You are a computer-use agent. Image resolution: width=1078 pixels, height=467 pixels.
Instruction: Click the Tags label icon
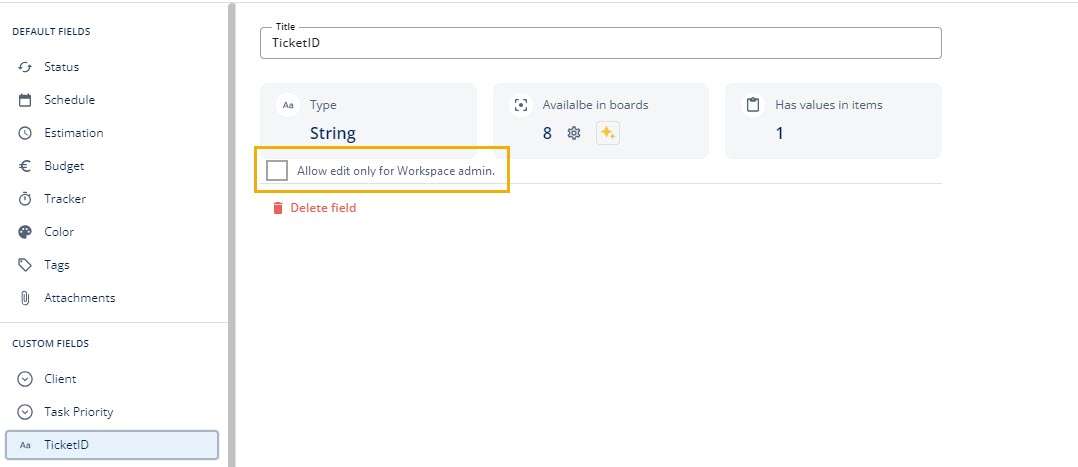25,265
